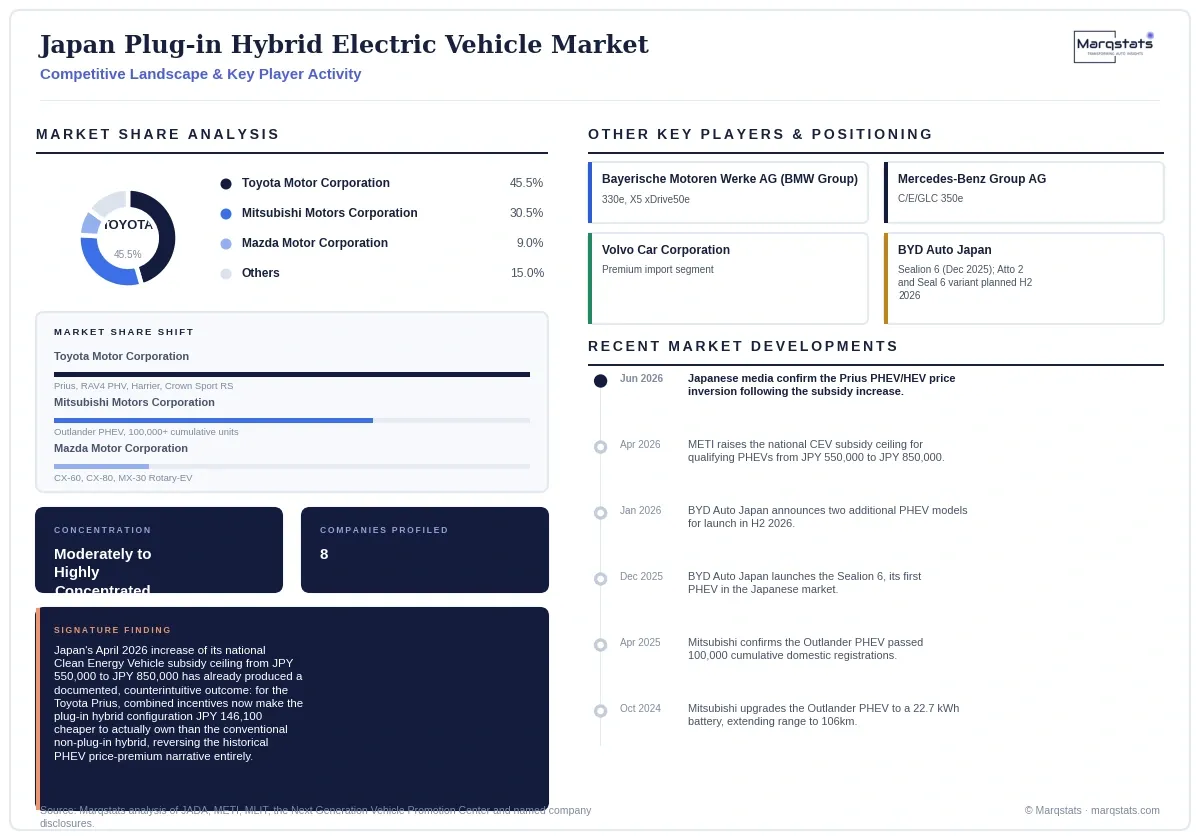Click the source attribution footer text
Image resolution: width=1200 pixels, height=840 pixels.
click(x=316, y=817)
